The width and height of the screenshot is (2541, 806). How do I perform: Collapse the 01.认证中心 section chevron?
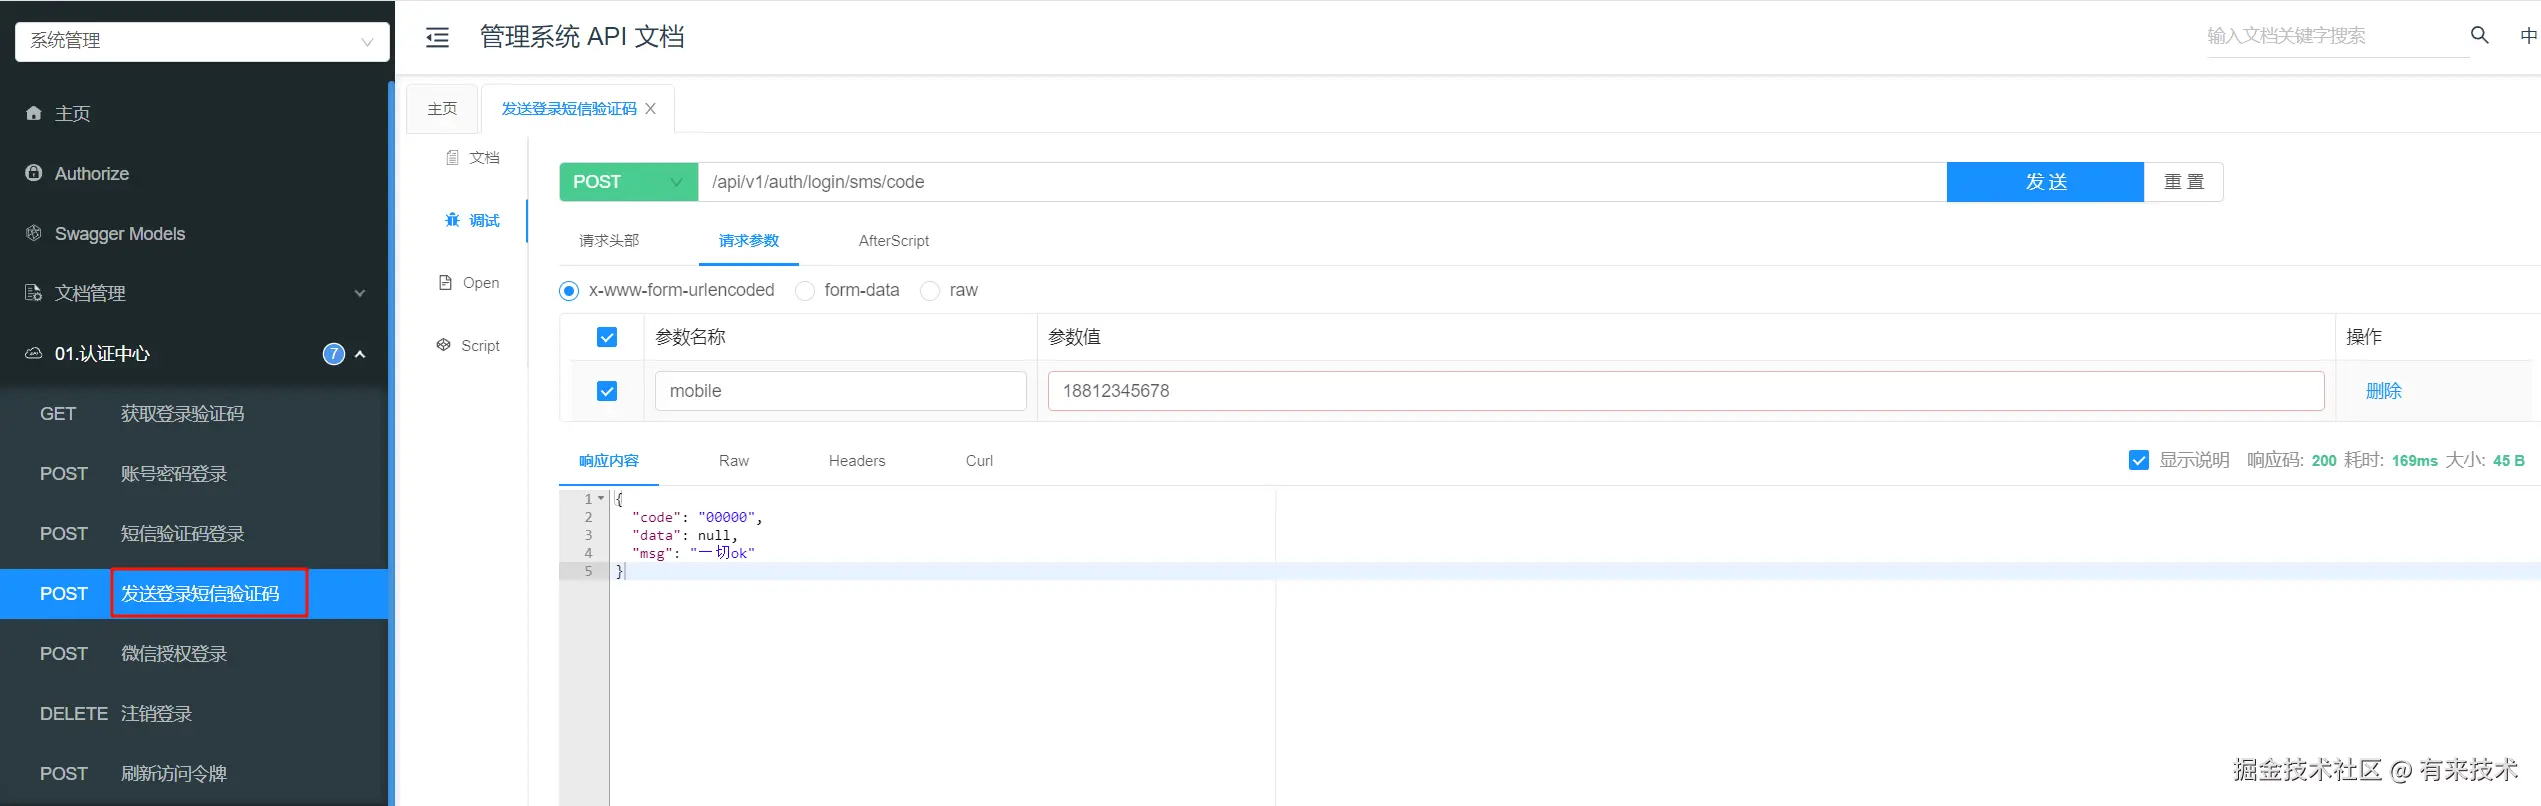pos(360,354)
